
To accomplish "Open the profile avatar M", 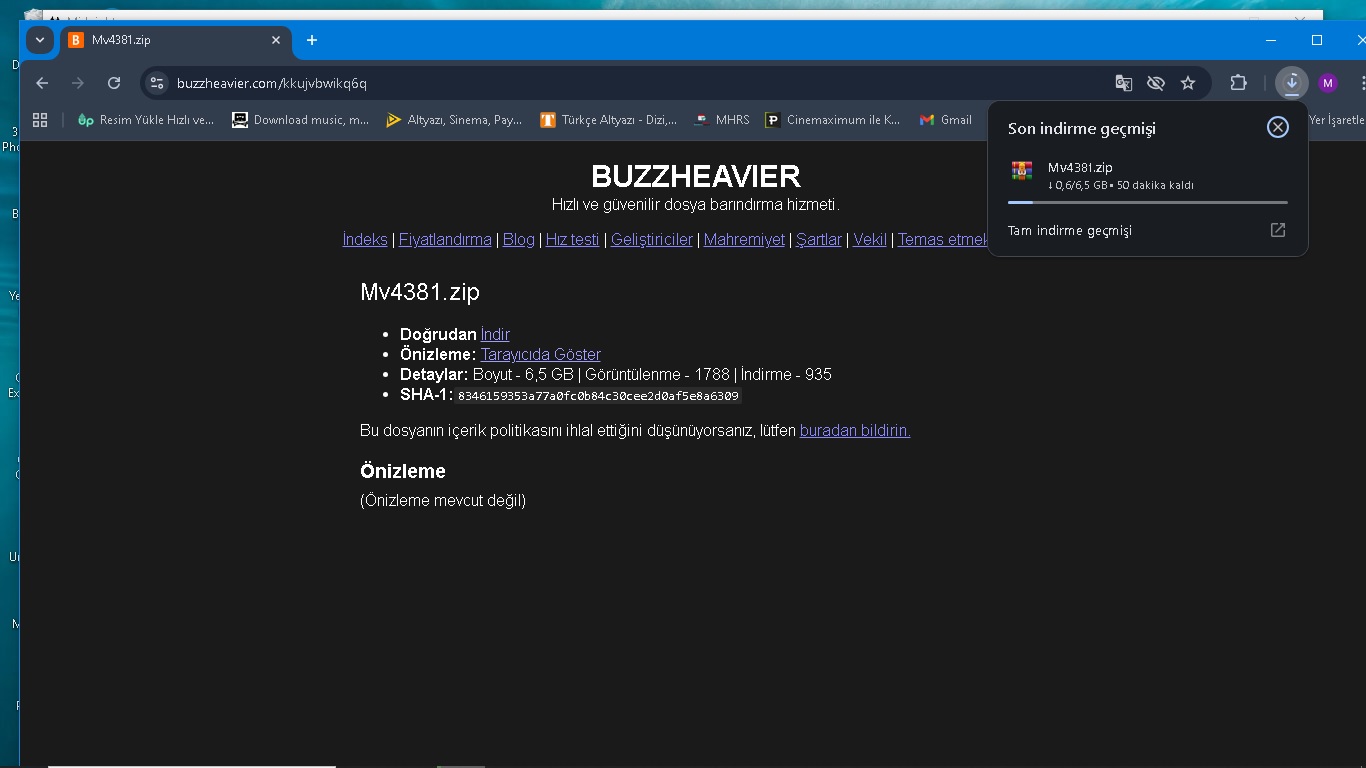I will pos(1328,83).
